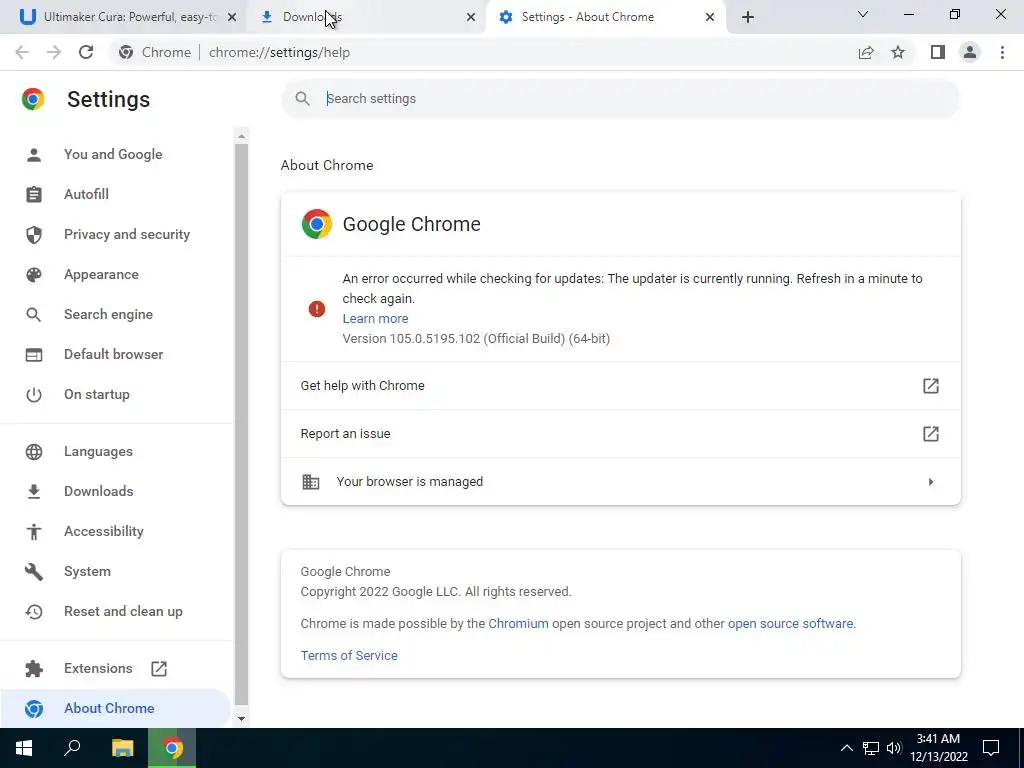Click the Search settings field
Screen dimensions: 1024x768
coord(620,99)
